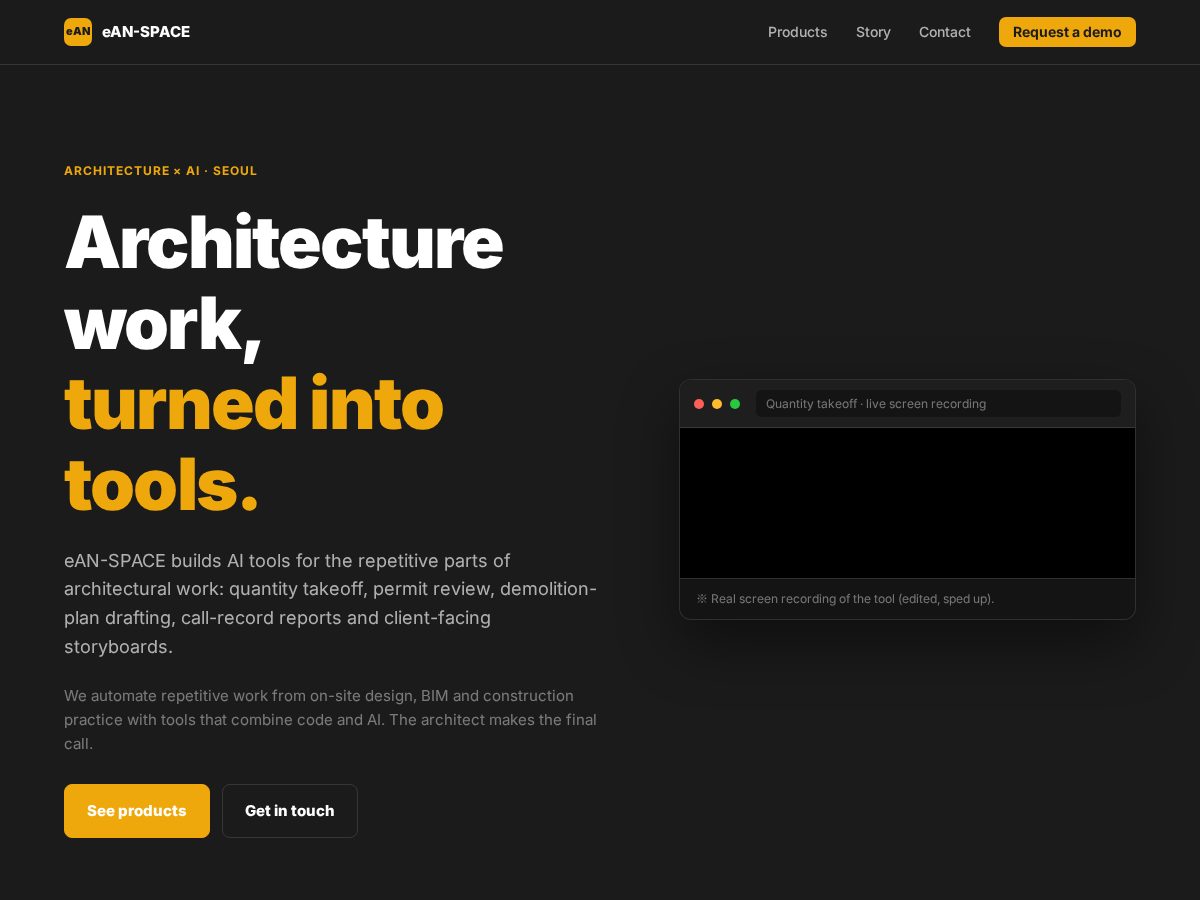Click the eAN logo icon

(x=78, y=32)
